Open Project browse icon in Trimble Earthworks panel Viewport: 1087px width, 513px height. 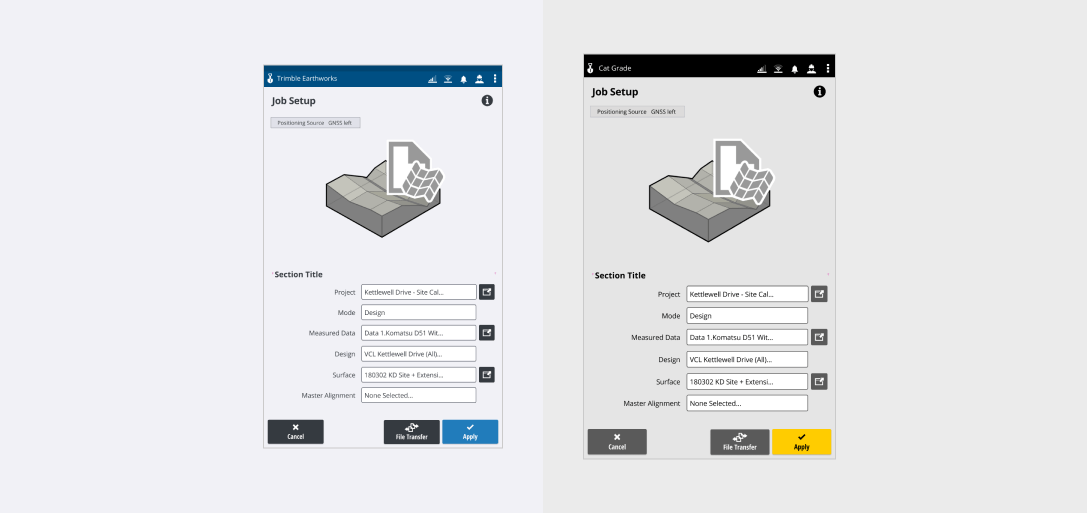[487, 292]
